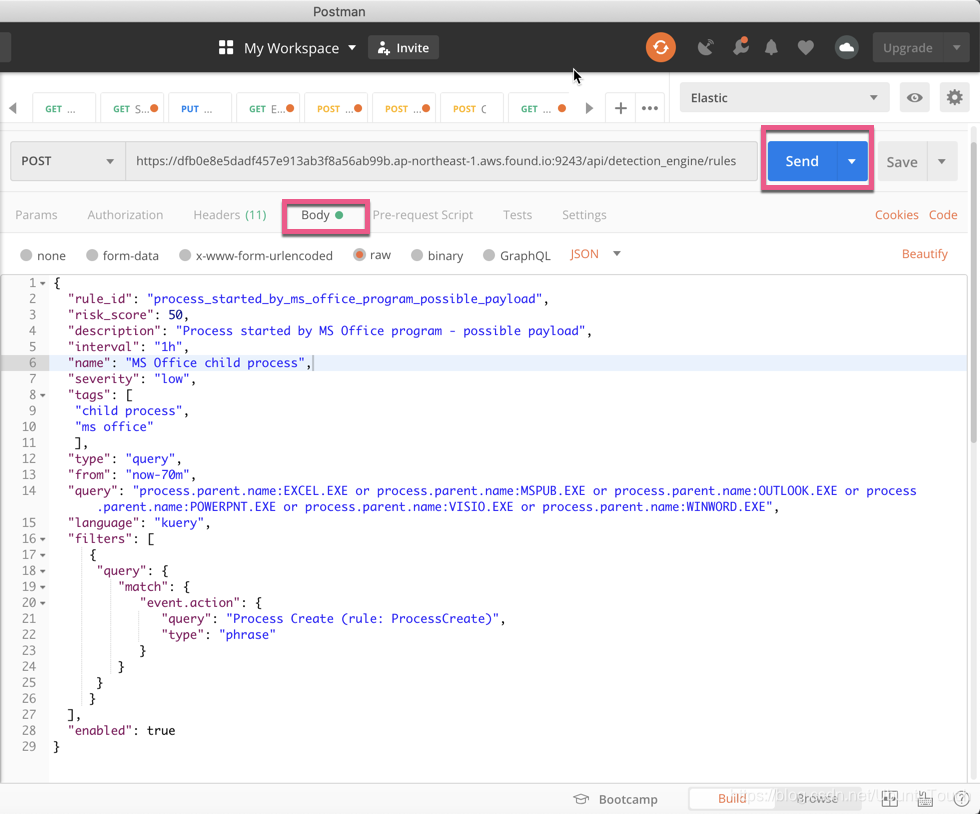Open the POST method dropdown
980x814 pixels.
click(68, 161)
